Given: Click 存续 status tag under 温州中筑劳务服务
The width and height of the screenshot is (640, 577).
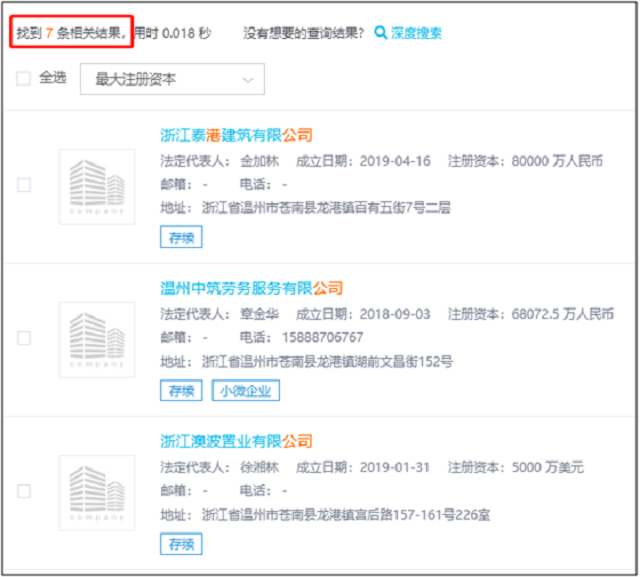Looking at the screenshot, I should [x=181, y=390].
